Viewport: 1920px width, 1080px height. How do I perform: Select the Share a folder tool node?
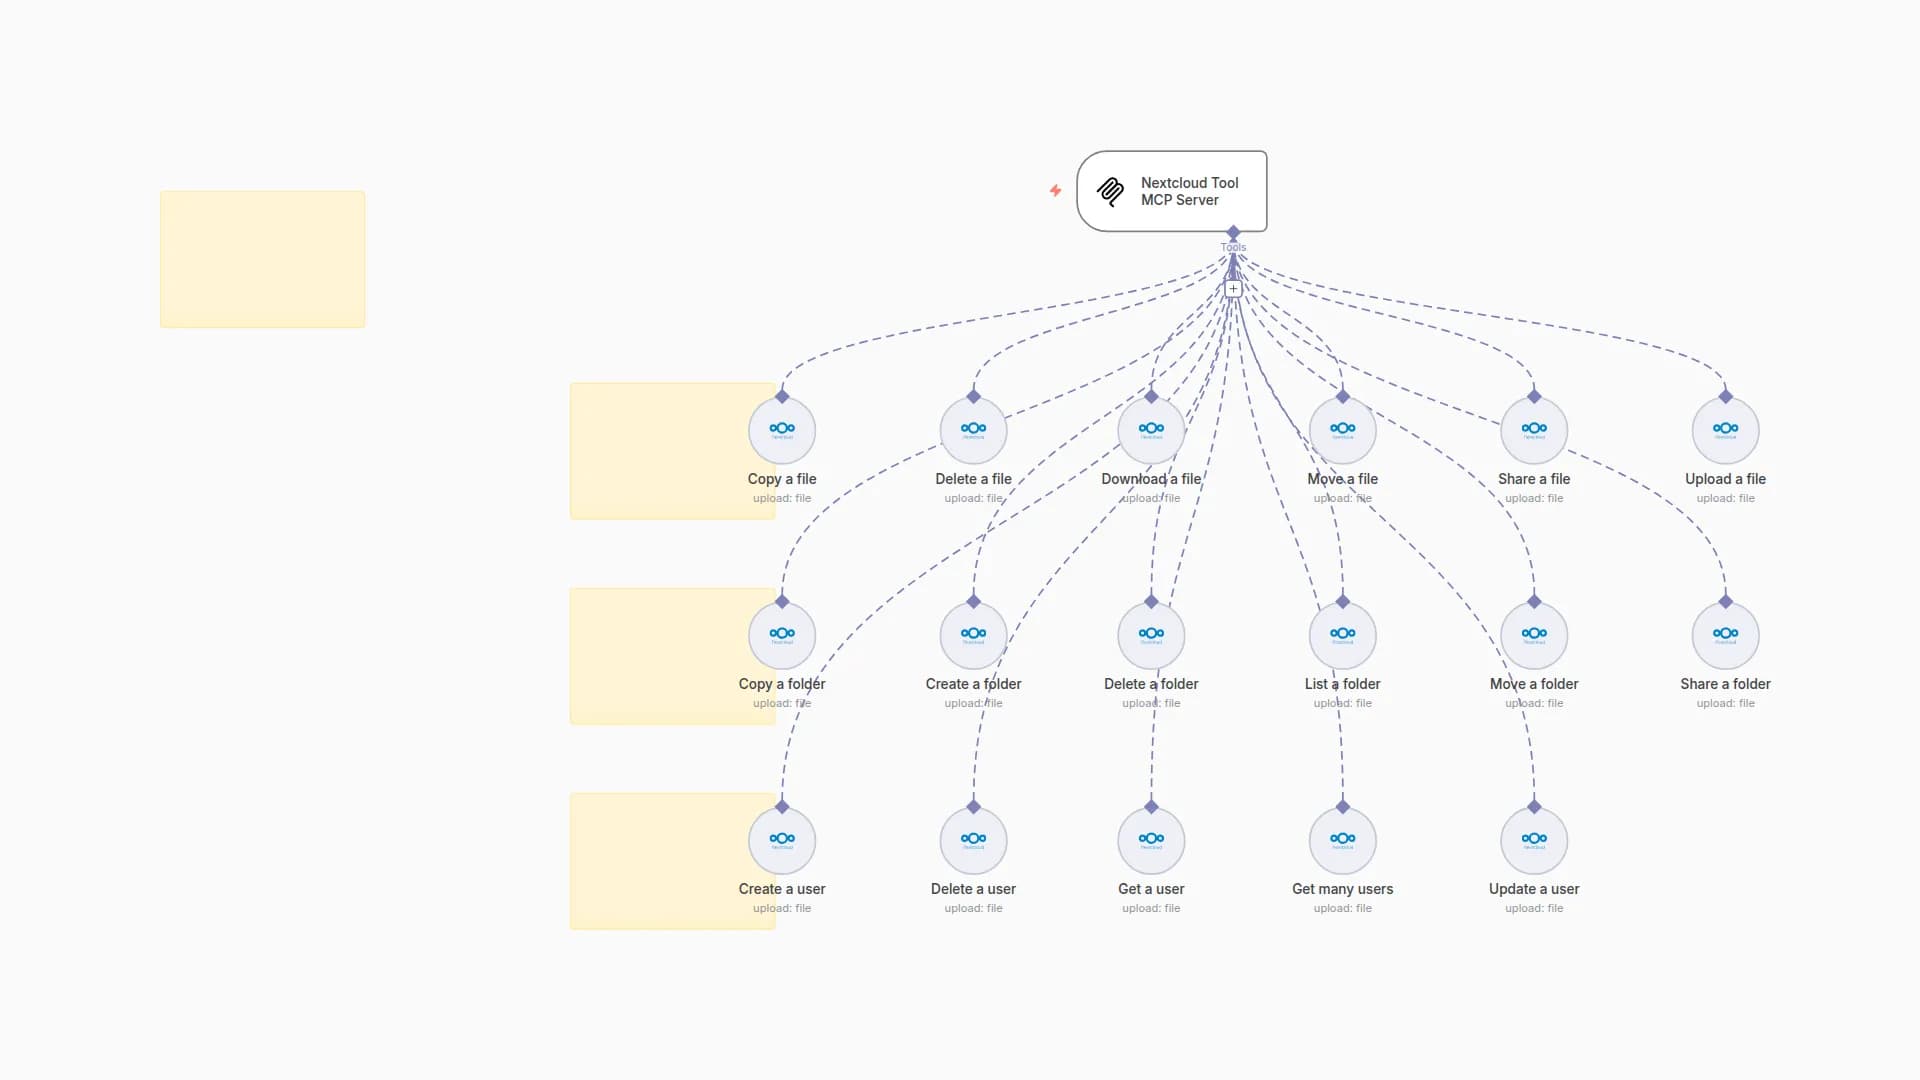point(1725,635)
